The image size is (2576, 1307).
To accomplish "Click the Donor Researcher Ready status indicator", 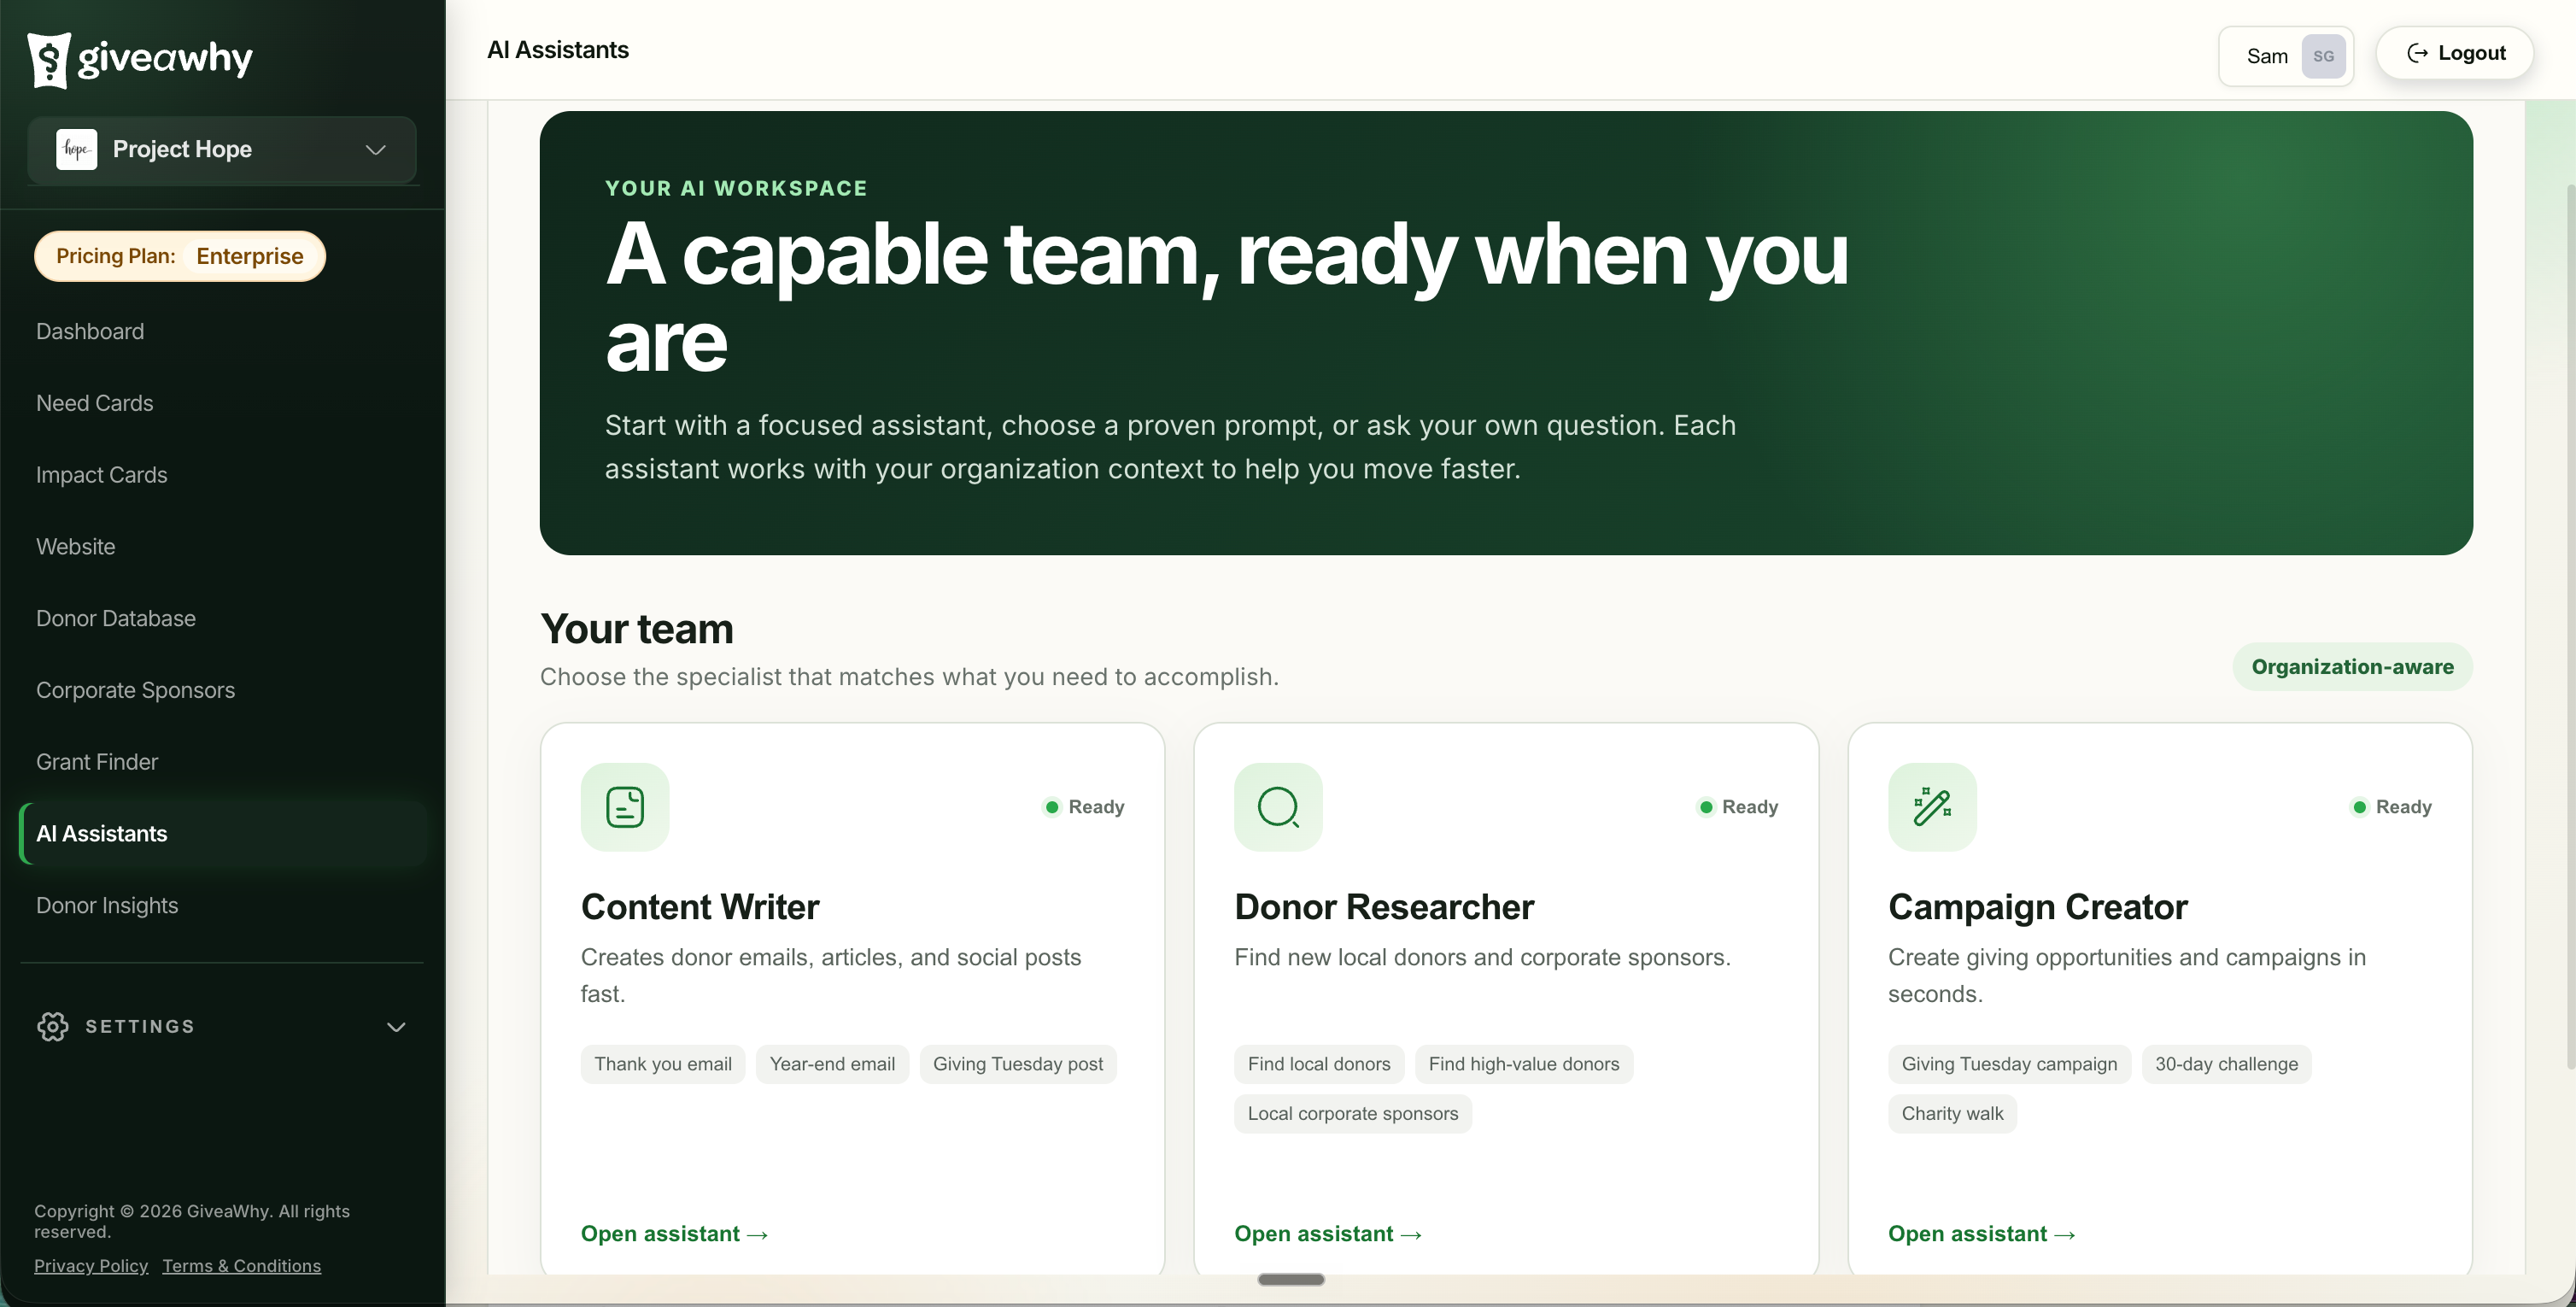I will tap(1738, 807).
